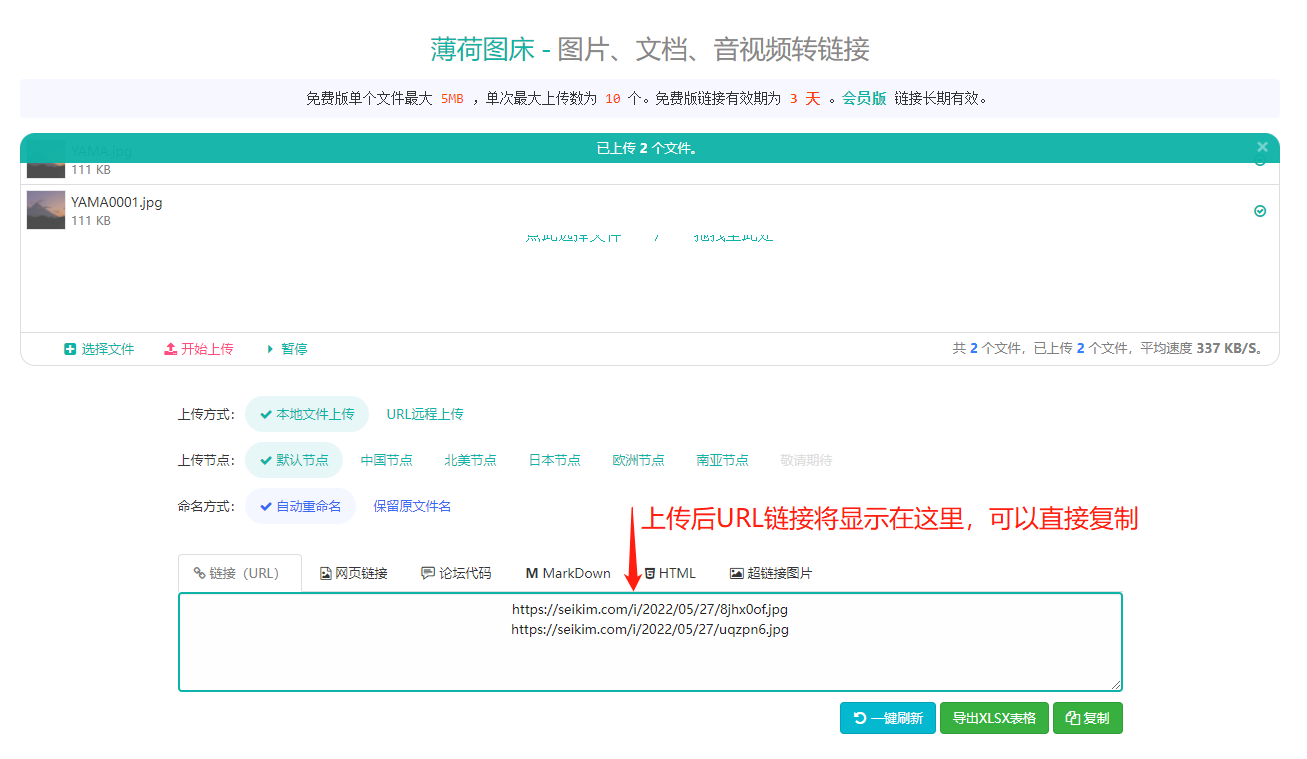Click the YAMA0001.jpg file name
This screenshot has width=1307, height=759.
pyautogui.click(x=116, y=202)
